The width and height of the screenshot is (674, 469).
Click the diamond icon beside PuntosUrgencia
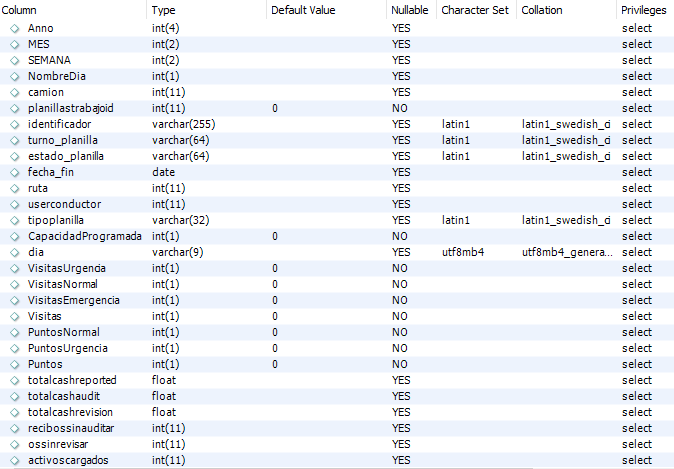[15, 348]
